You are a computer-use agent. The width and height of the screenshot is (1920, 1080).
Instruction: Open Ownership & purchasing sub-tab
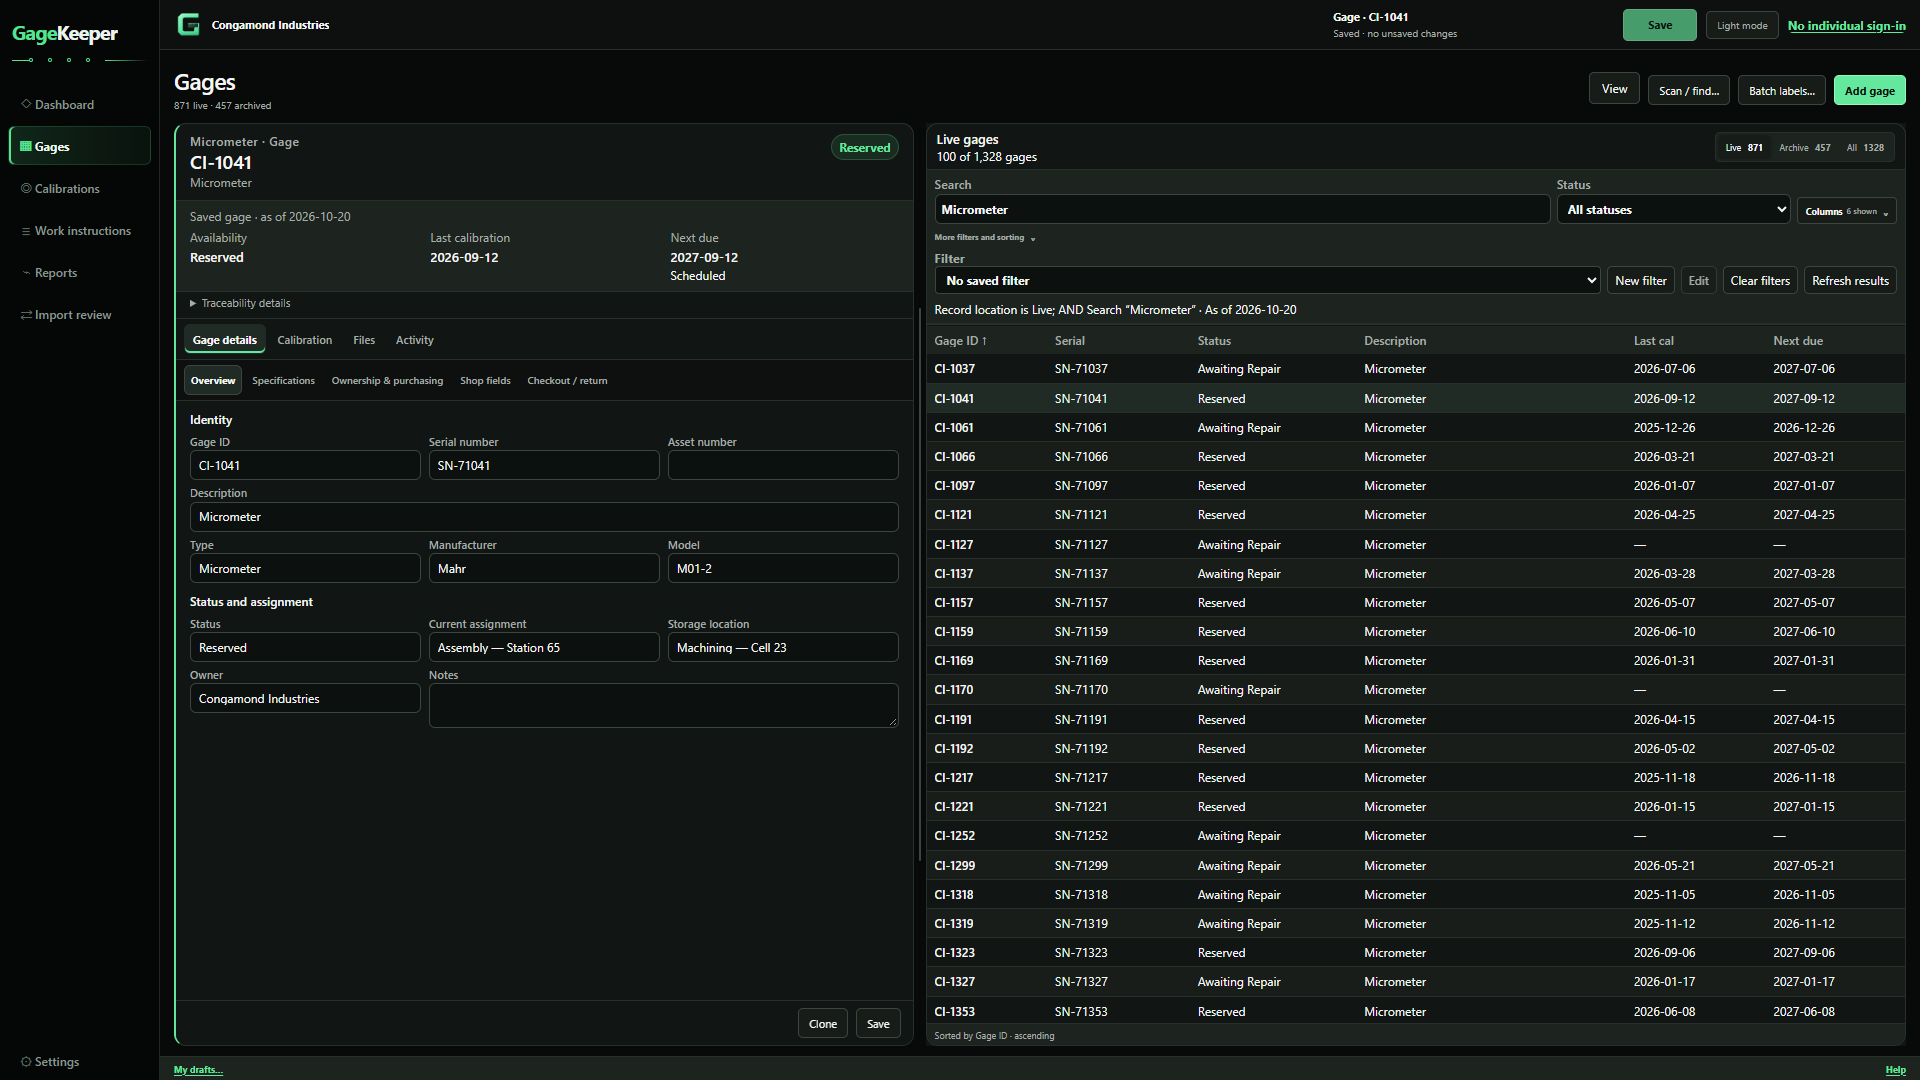(387, 380)
